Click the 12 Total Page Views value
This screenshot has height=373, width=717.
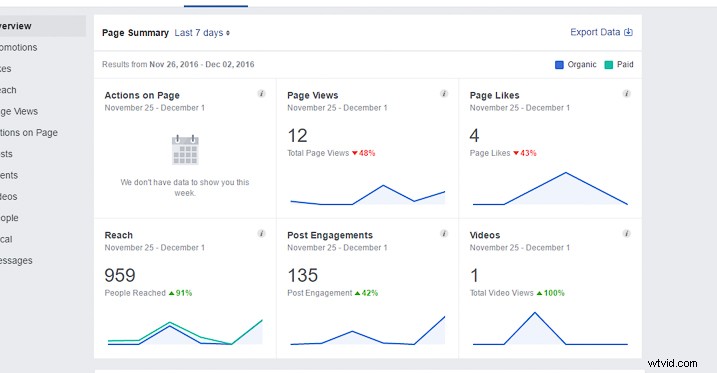[x=297, y=136]
